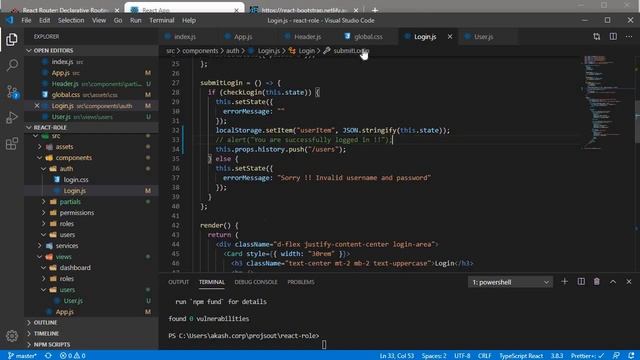This screenshot has width=640, height=360.
Task: Open the Explorer view in activity bar
Action: (x=12, y=40)
